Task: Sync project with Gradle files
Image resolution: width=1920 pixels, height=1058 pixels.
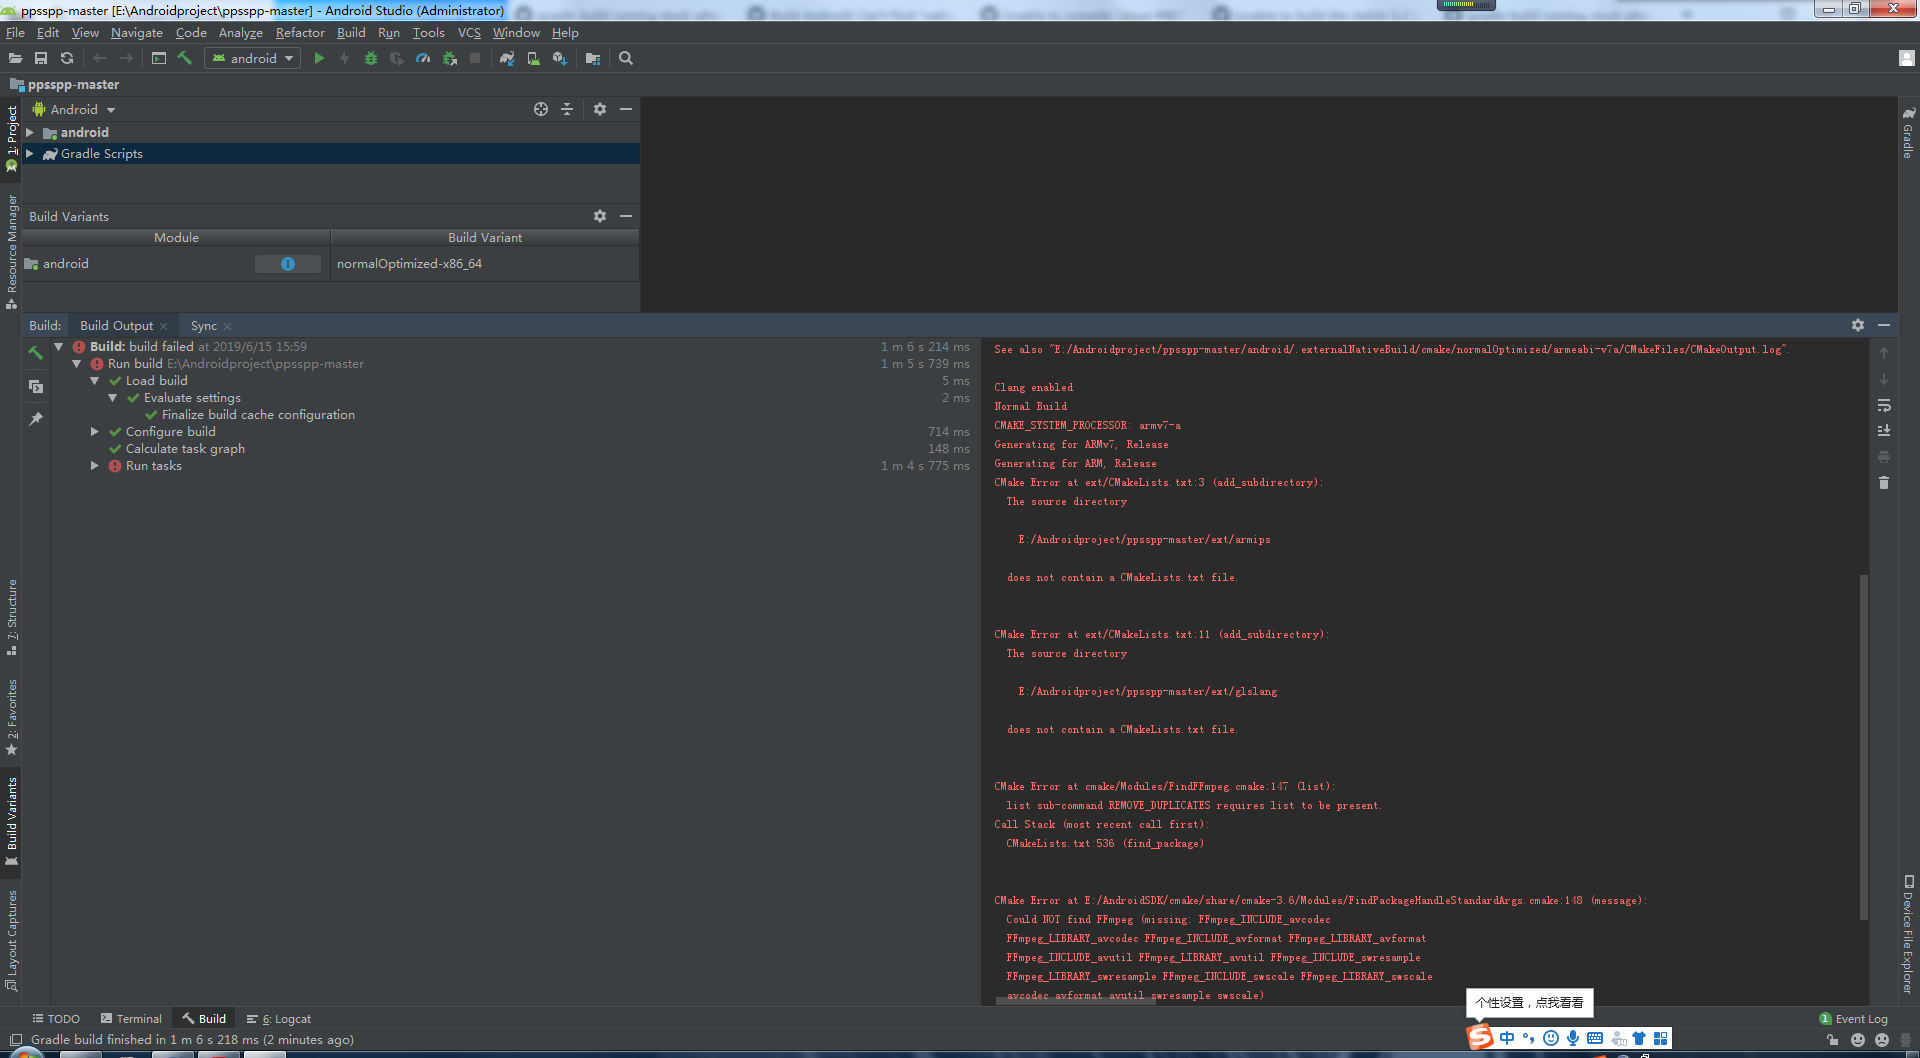Action: coord(507,58)
